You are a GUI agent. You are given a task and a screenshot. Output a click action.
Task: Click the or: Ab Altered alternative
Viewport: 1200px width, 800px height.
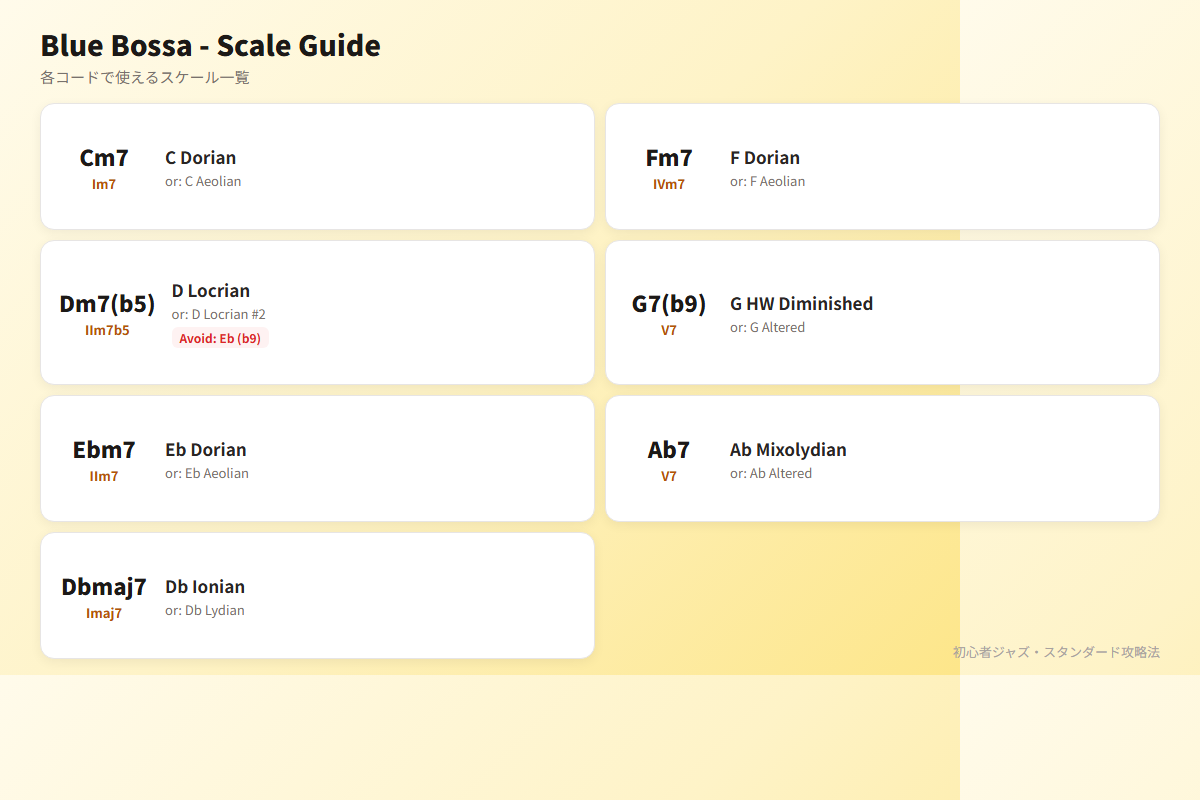tap(771, 474)
